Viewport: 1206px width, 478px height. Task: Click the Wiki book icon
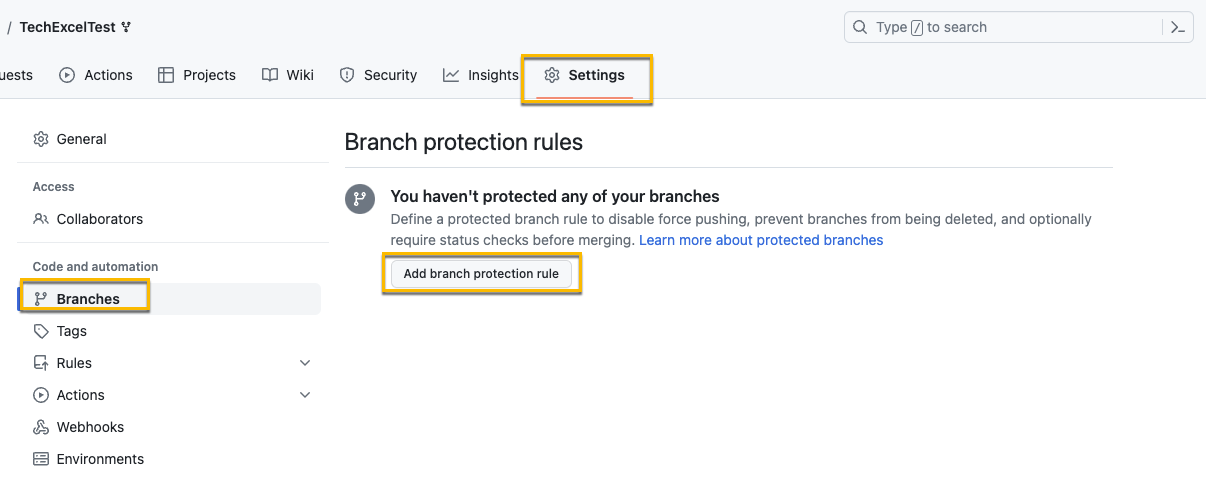(270, 75)
